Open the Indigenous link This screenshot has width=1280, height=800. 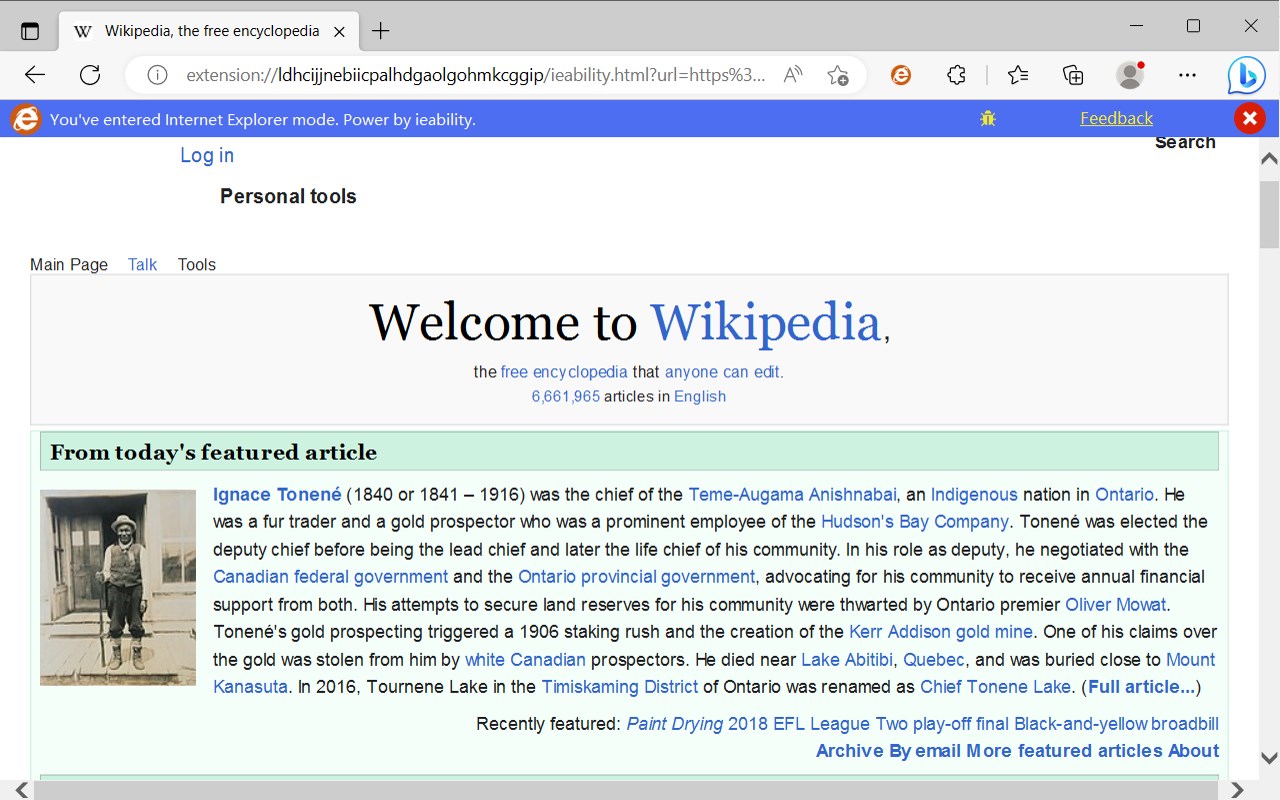point(974,494)
